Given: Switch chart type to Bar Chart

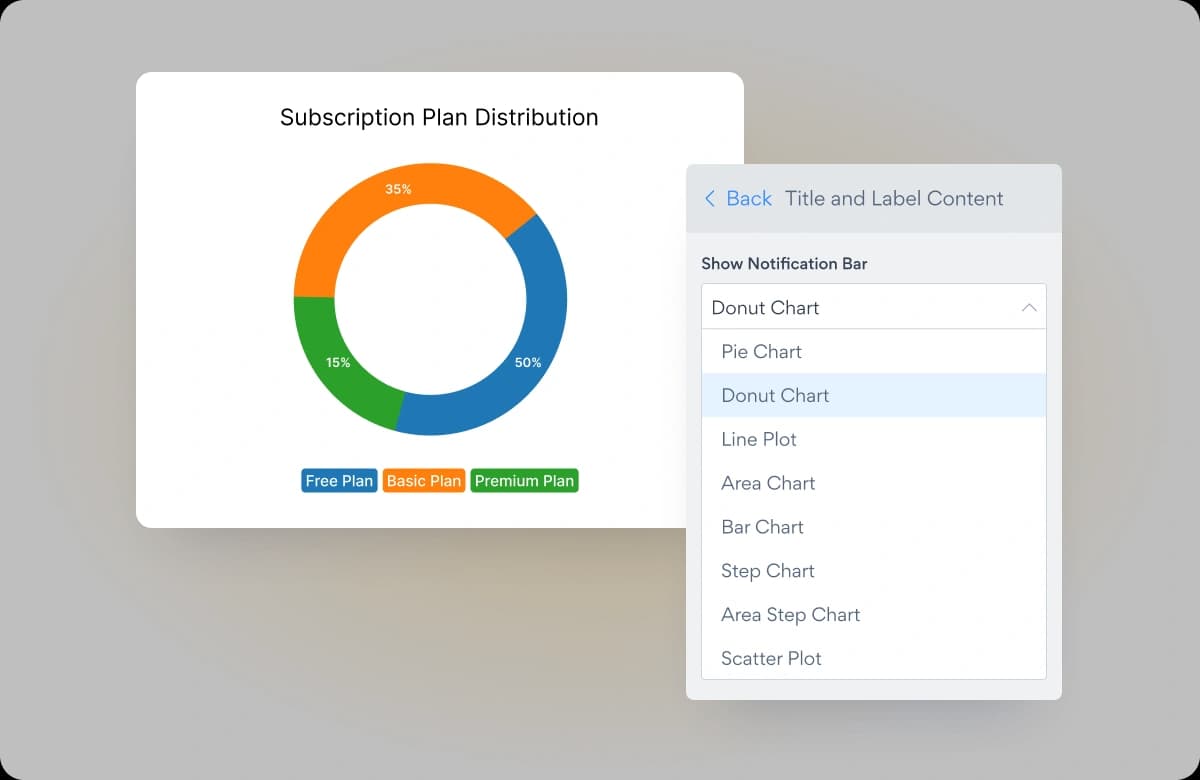Looking at the screenshot, I should click(x=874, y=527).
